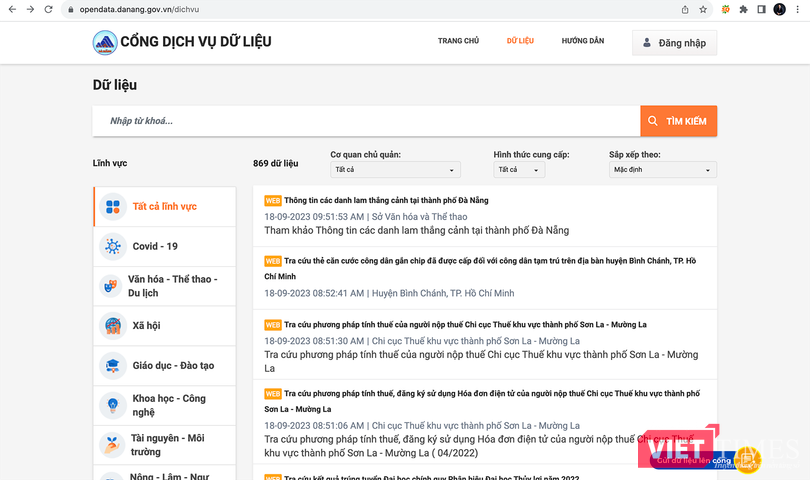Open the HƯỚNG DẪN menu item
This screenshot has height=480, width=810.
pos(582,41)
